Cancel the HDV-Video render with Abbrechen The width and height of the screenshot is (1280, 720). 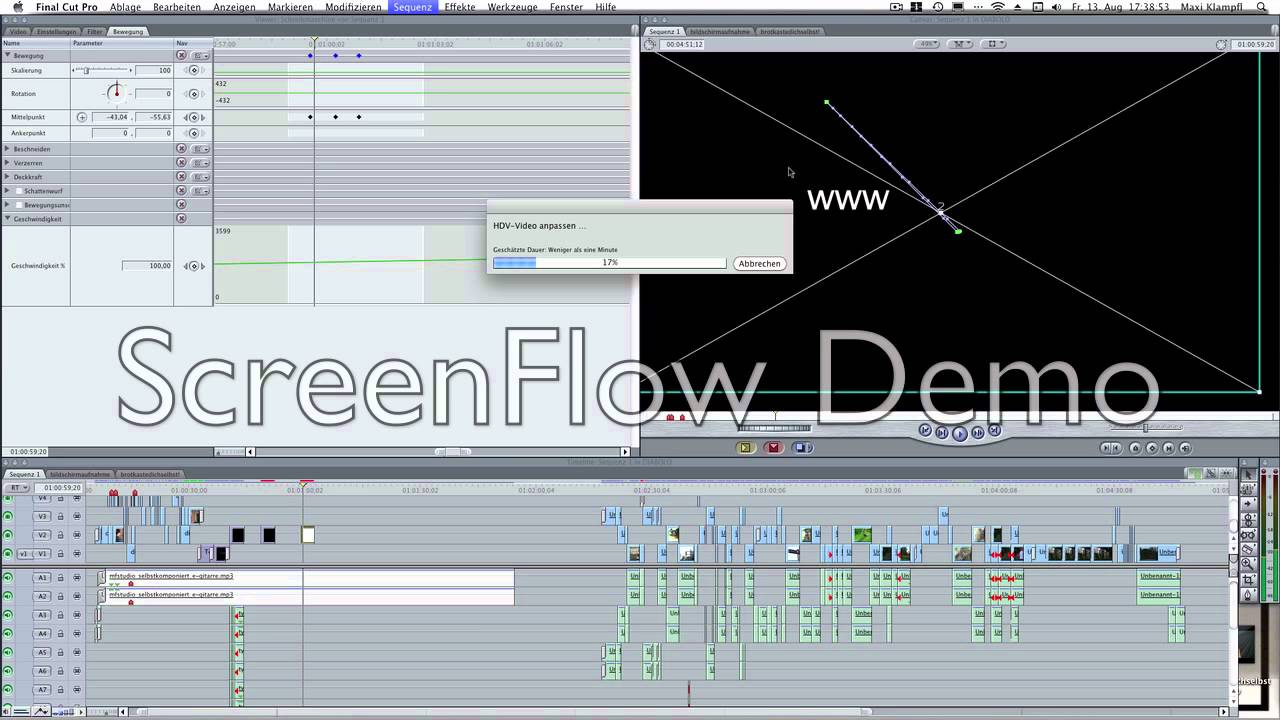point(759,263)
